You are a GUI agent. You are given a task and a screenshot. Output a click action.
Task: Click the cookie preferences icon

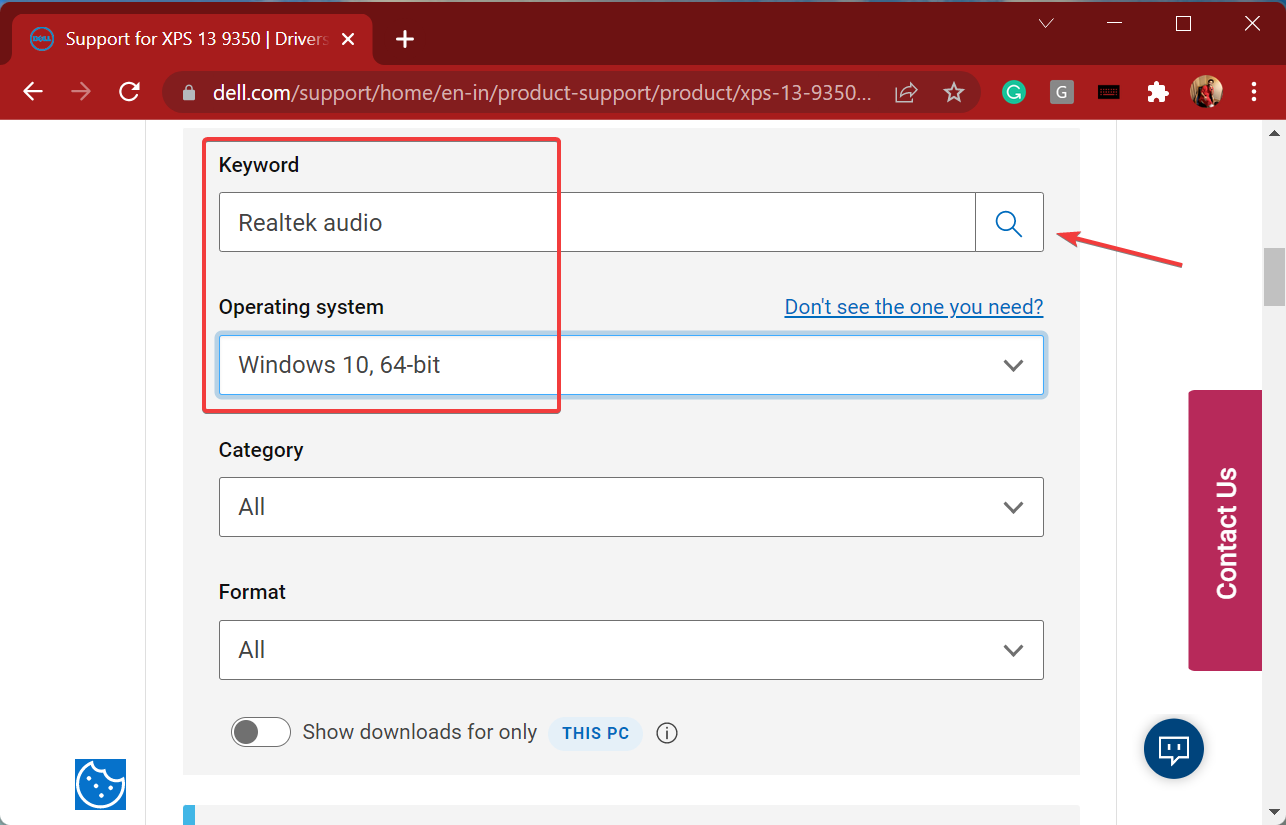100,784
